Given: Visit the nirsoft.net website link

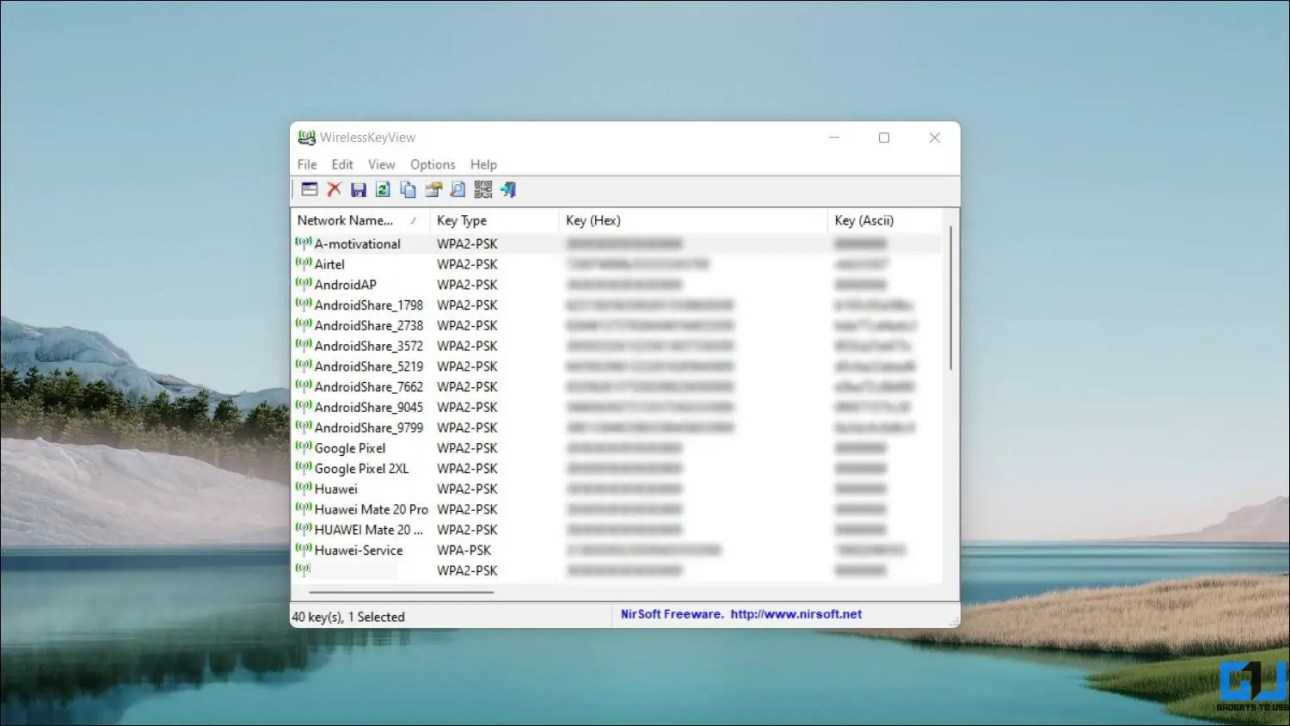Looking at the screenshot, I should coord(795,614).
